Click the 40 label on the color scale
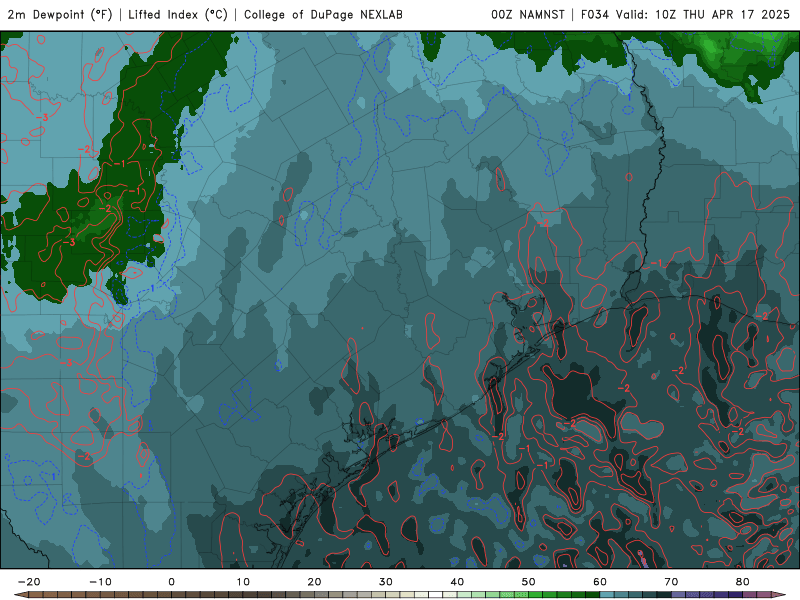 pos(457,582)
